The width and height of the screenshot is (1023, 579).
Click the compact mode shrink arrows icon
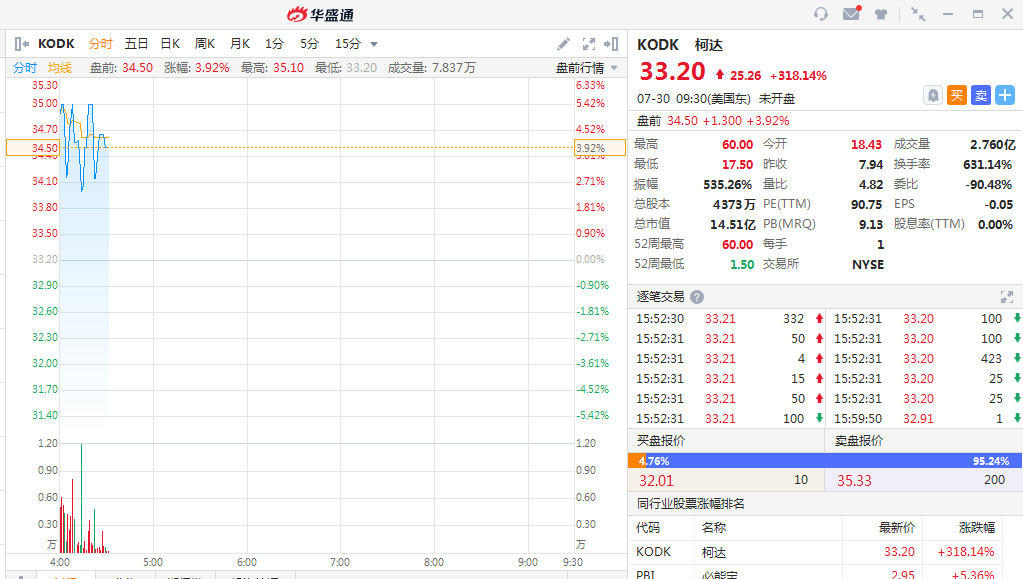[917, 14]
